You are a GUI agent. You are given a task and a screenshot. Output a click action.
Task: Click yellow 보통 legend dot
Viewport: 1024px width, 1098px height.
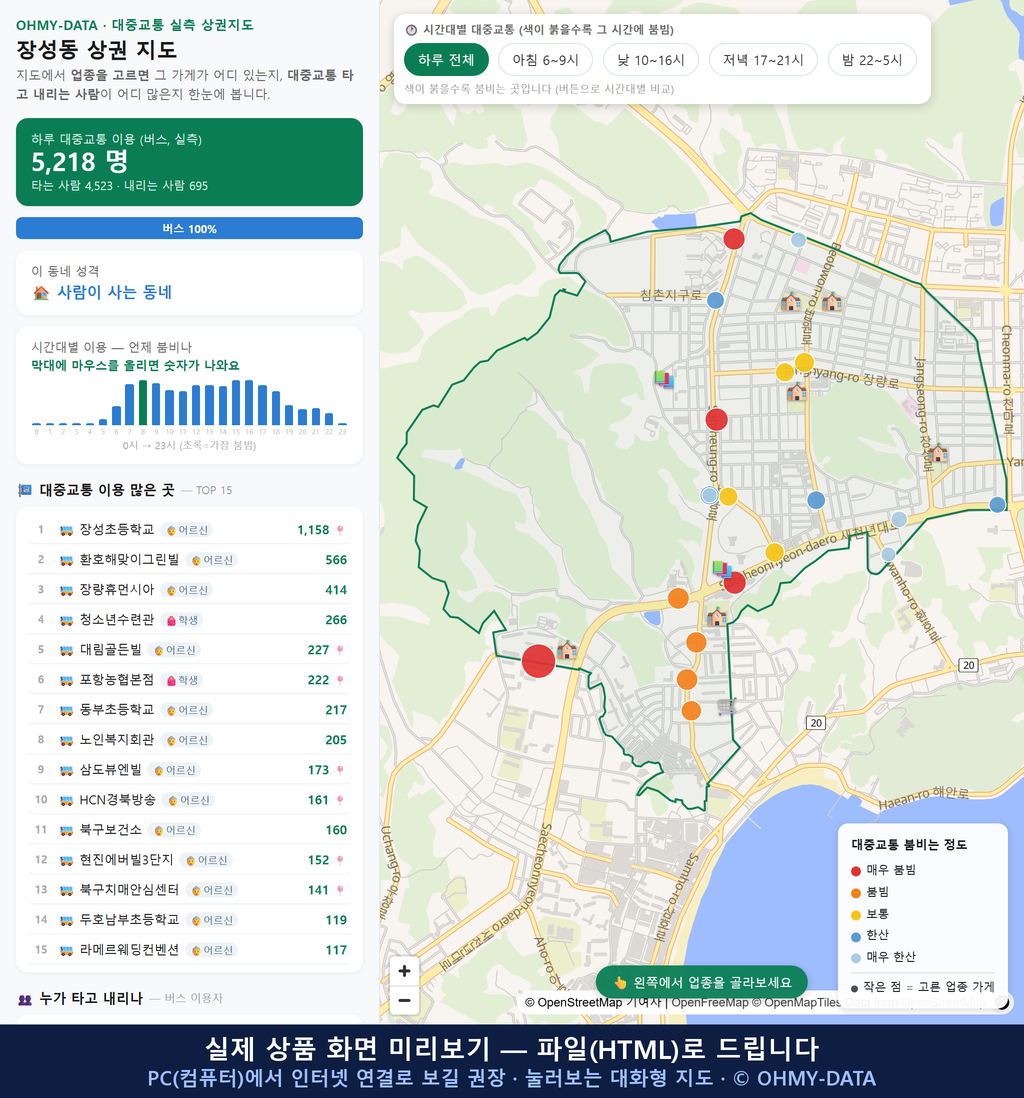pos(855,915)
